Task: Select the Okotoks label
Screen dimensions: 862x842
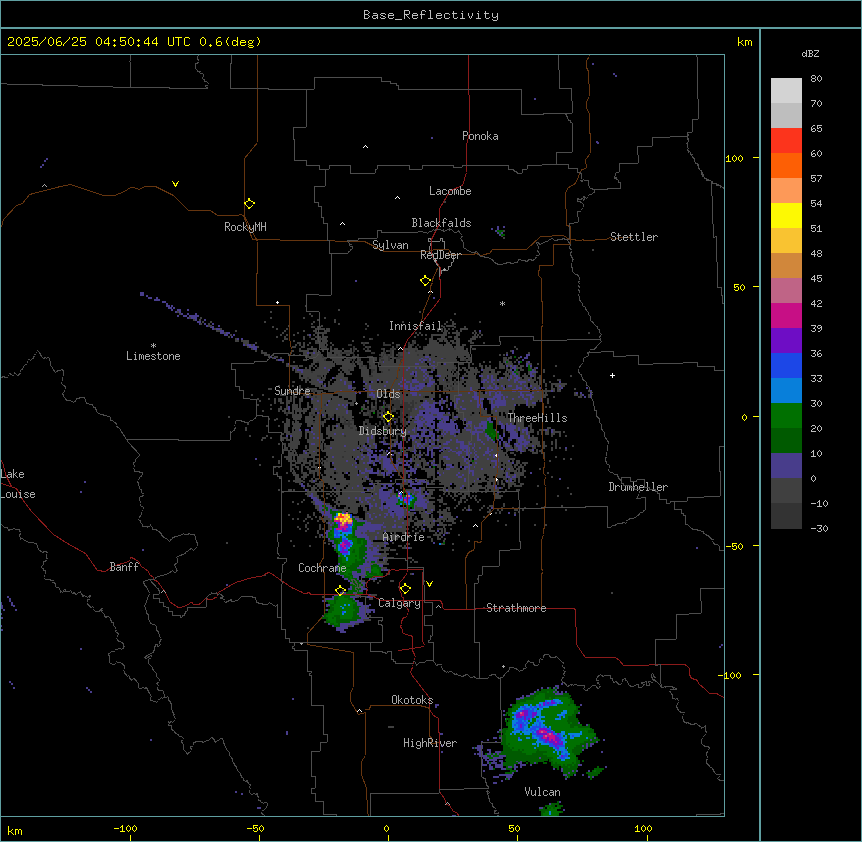Action: tap(412, 700)
